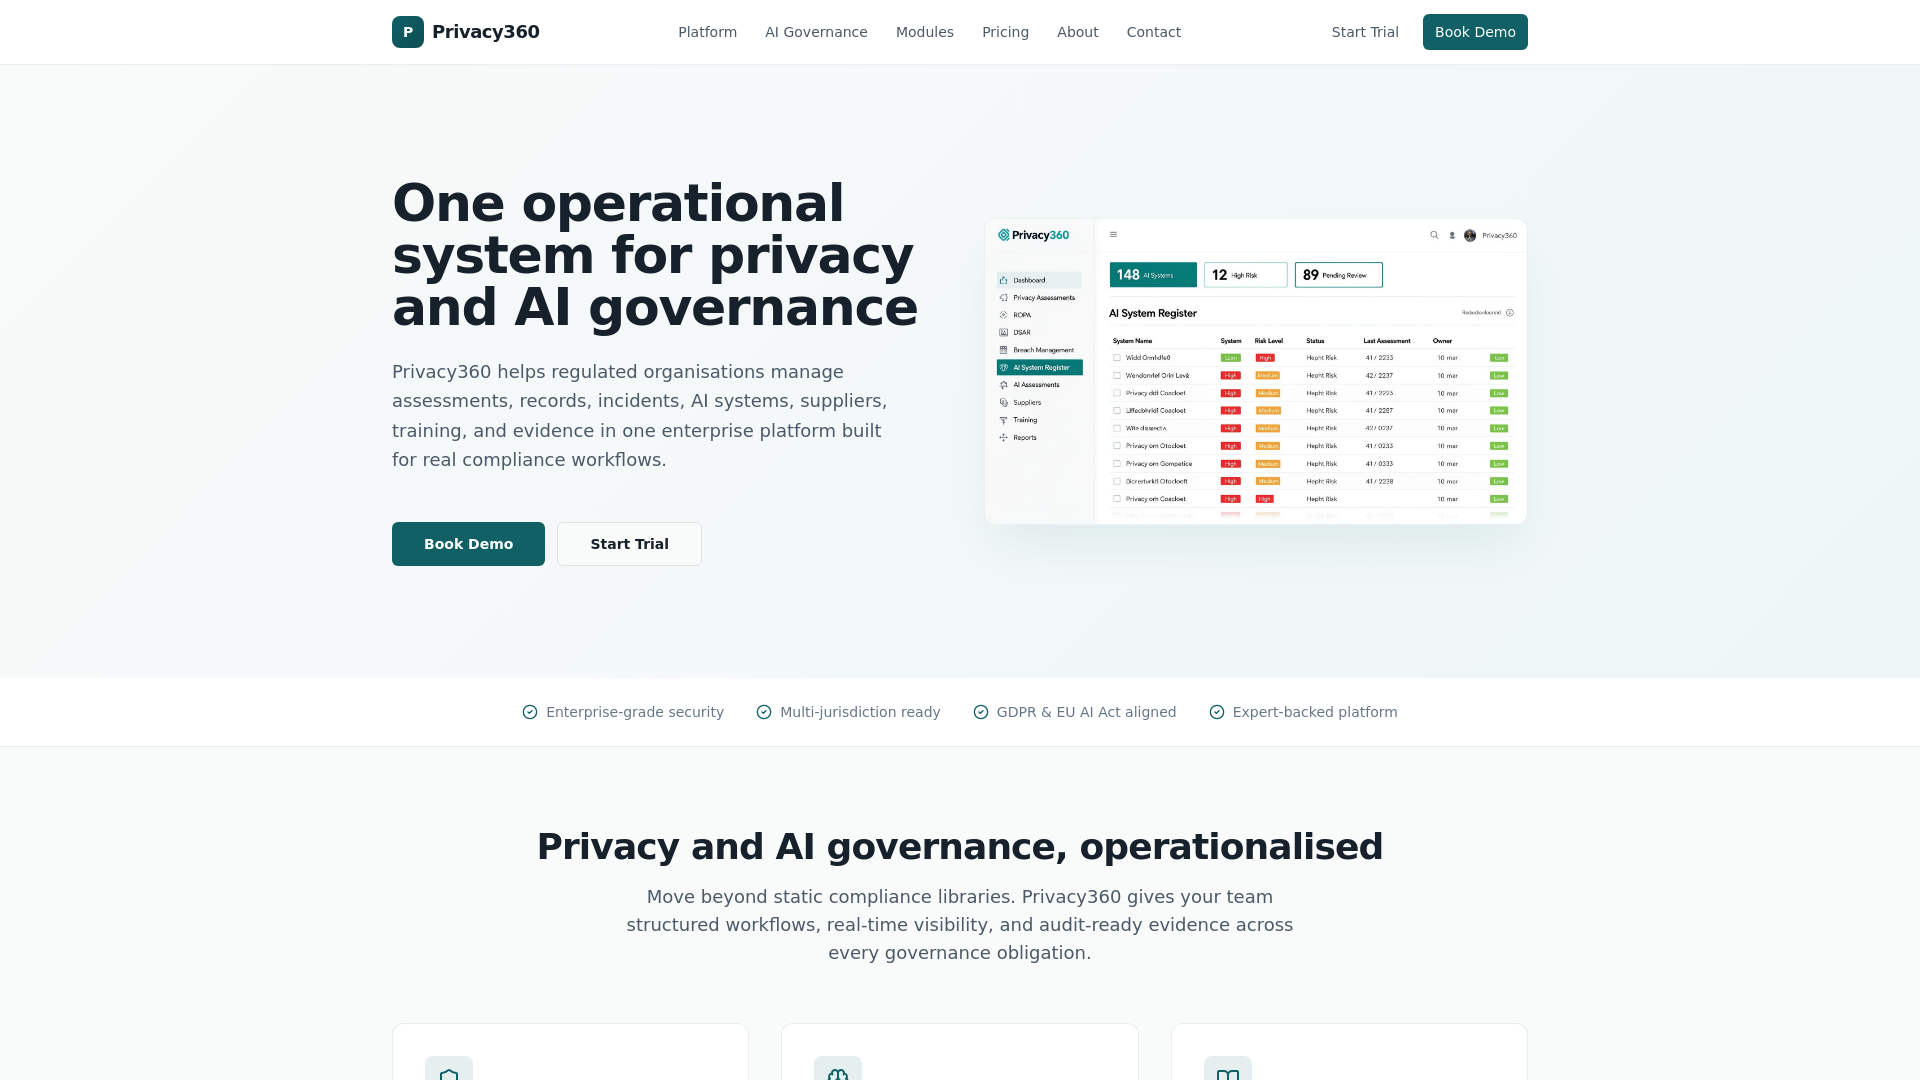The height and width of the screenshot is (1080, 1920).
Task: Click the Expert-backed platform text
Action: [x=1315, y=712]
